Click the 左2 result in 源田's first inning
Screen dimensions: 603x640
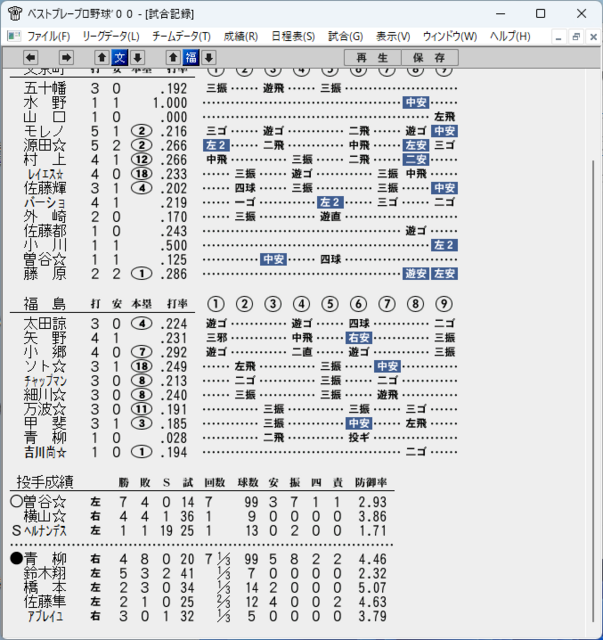coord(216,145)
